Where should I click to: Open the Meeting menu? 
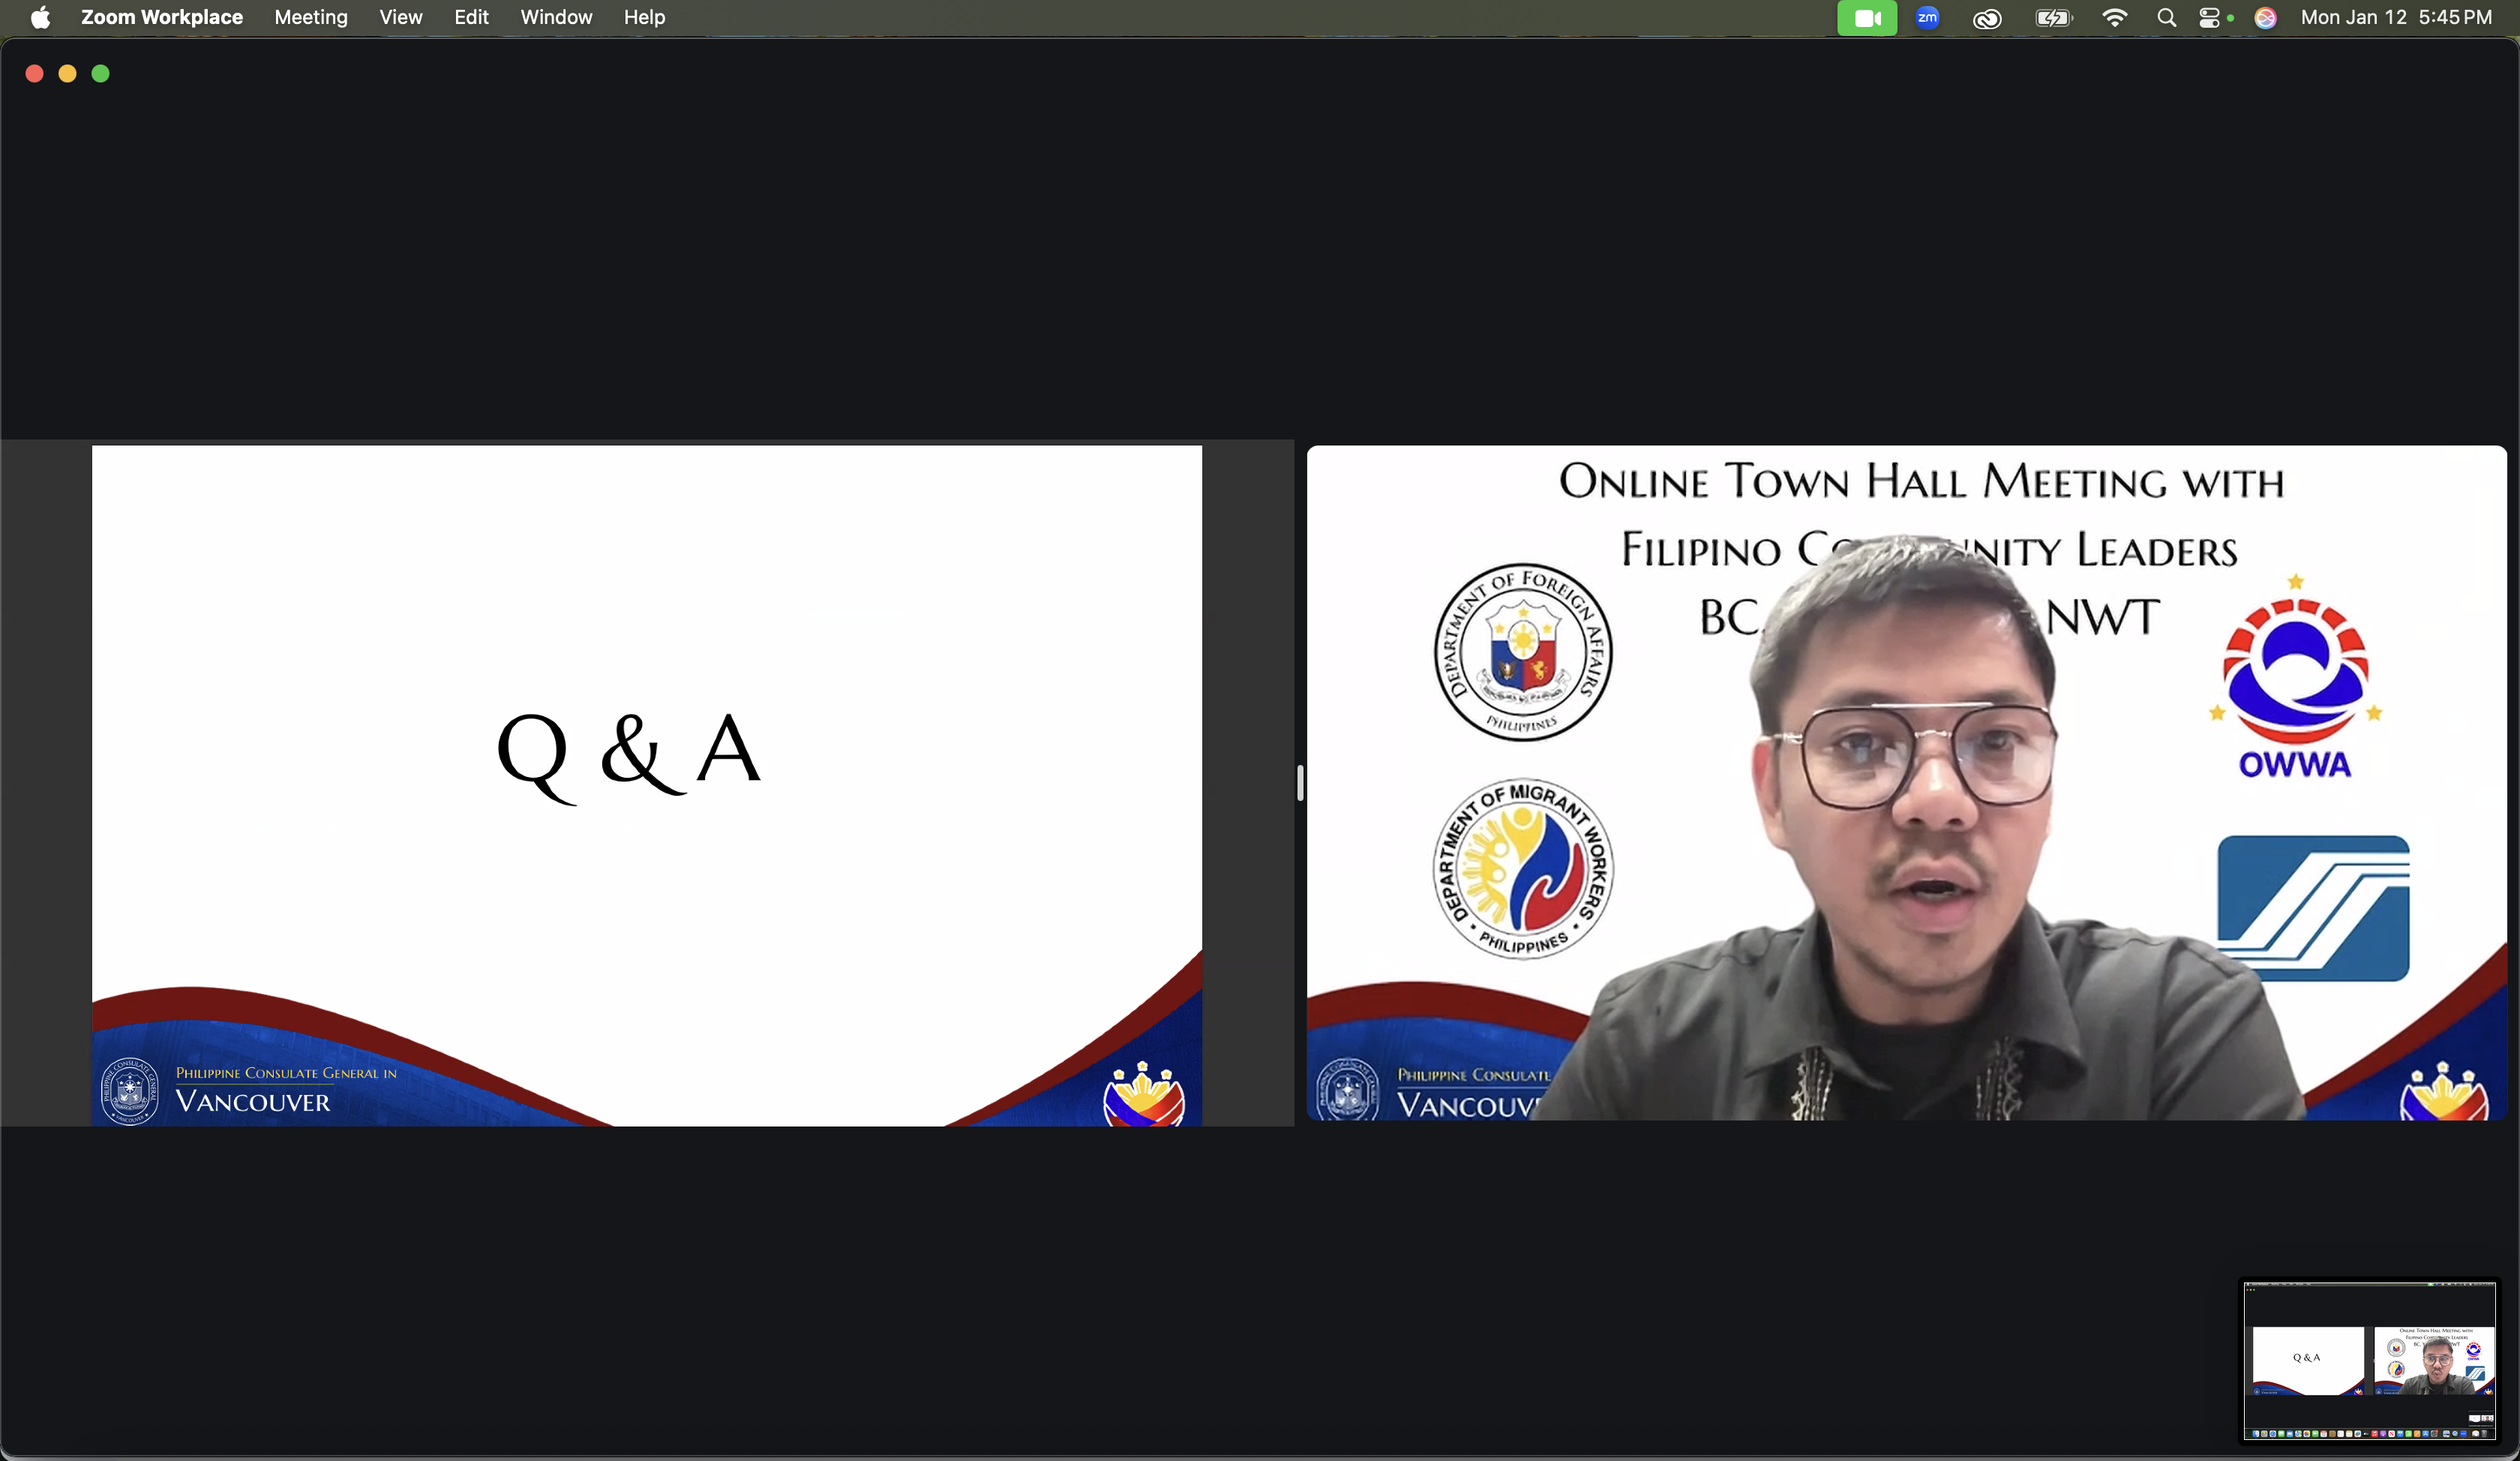coord(310,18)
